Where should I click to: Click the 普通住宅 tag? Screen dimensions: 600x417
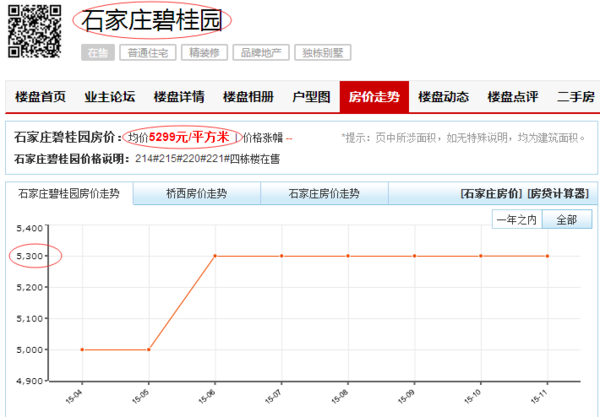(148, 52)
